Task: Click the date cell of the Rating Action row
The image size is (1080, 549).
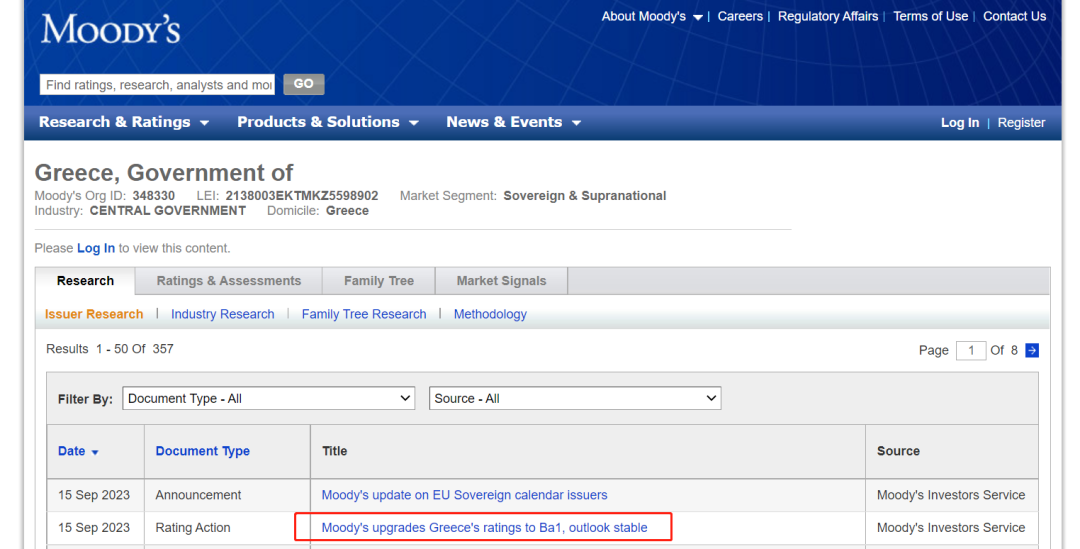Action: pyautogui.click(x=94, y=528)
